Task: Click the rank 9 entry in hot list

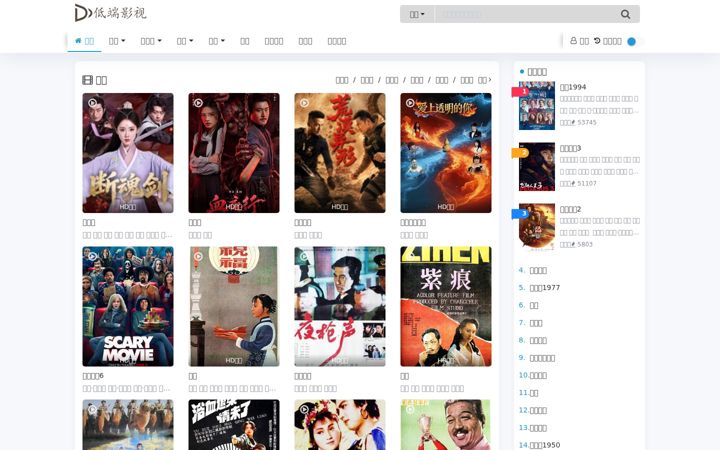Action: [x=542, y=358]
